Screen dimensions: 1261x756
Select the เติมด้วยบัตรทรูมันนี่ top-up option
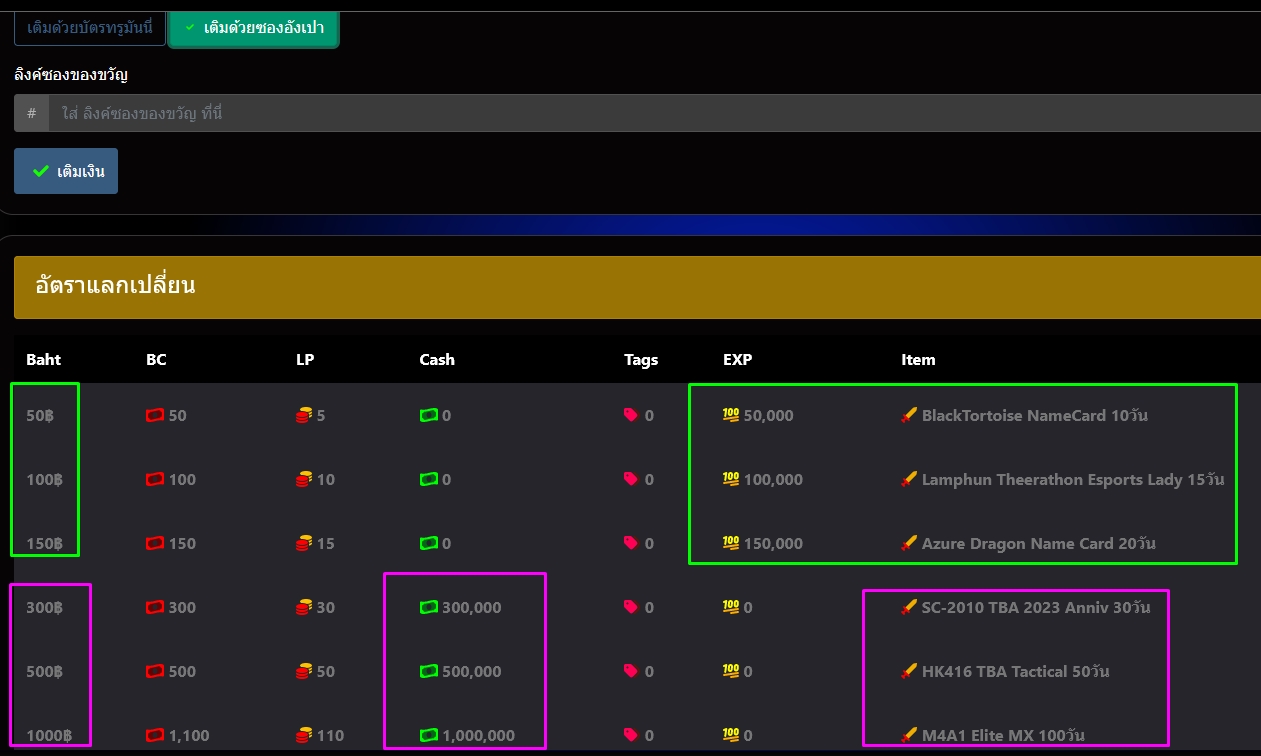tap(90, 27)
